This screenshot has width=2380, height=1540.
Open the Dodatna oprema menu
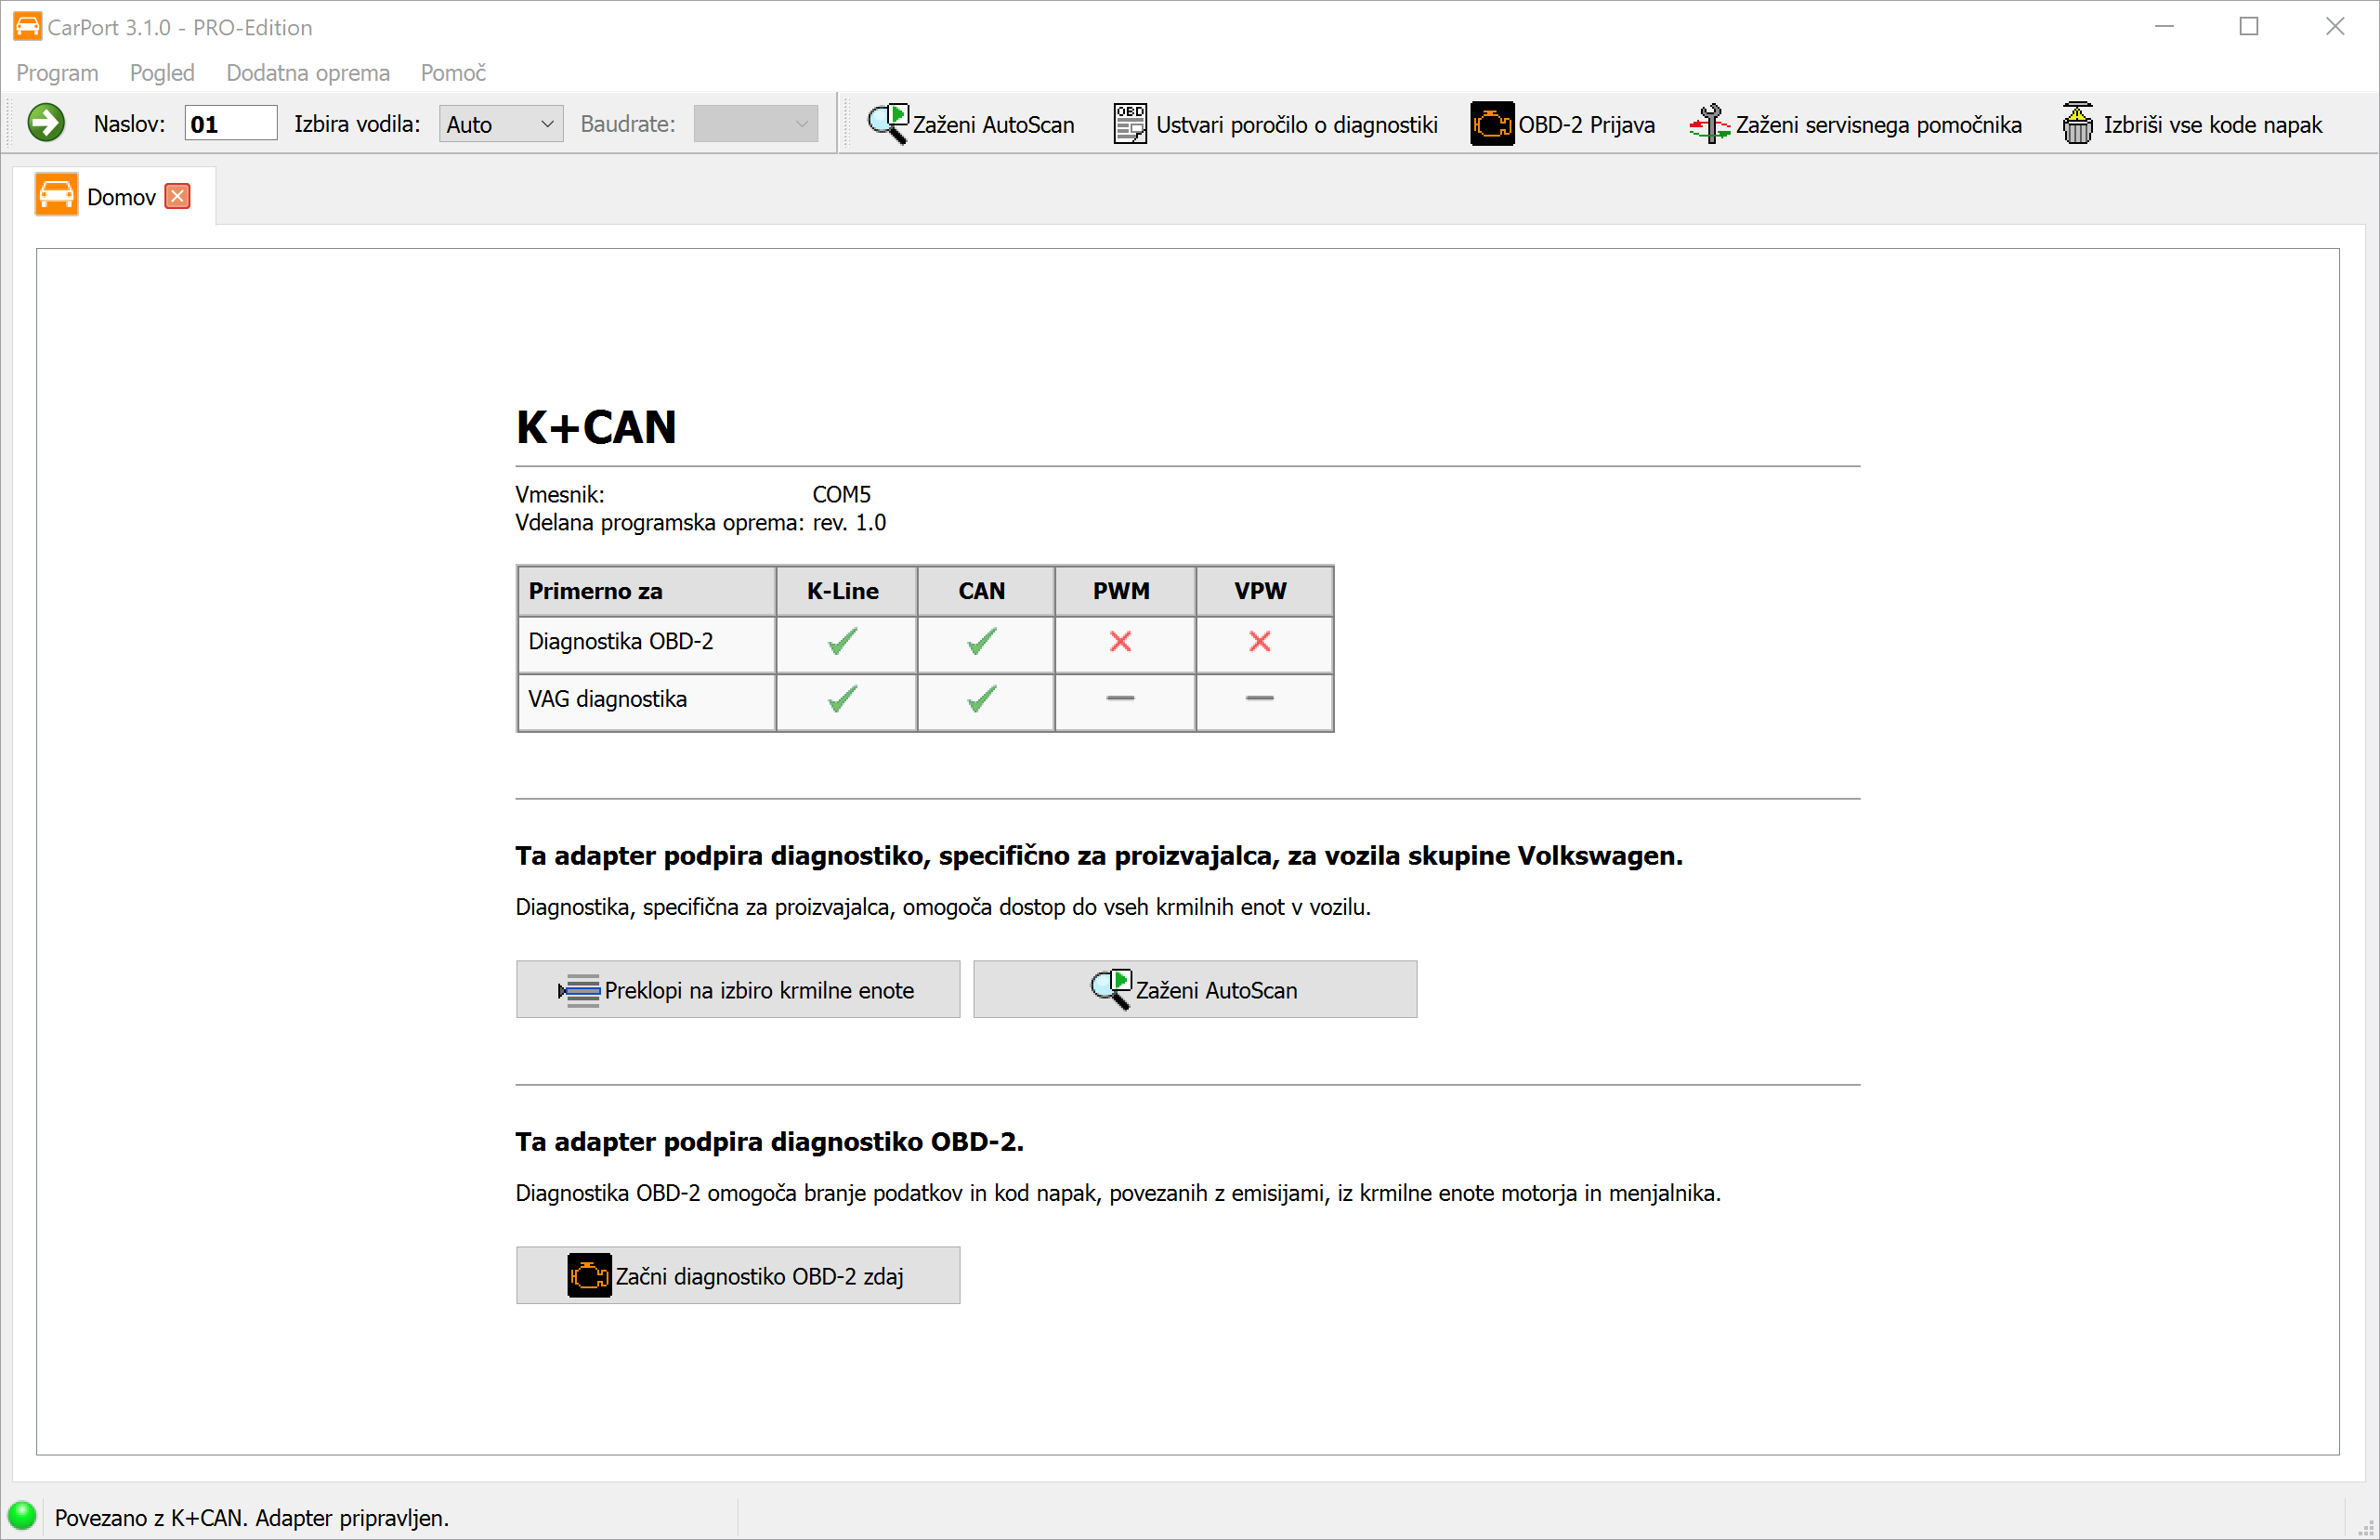pyautogui.click(x=308, y=73)
